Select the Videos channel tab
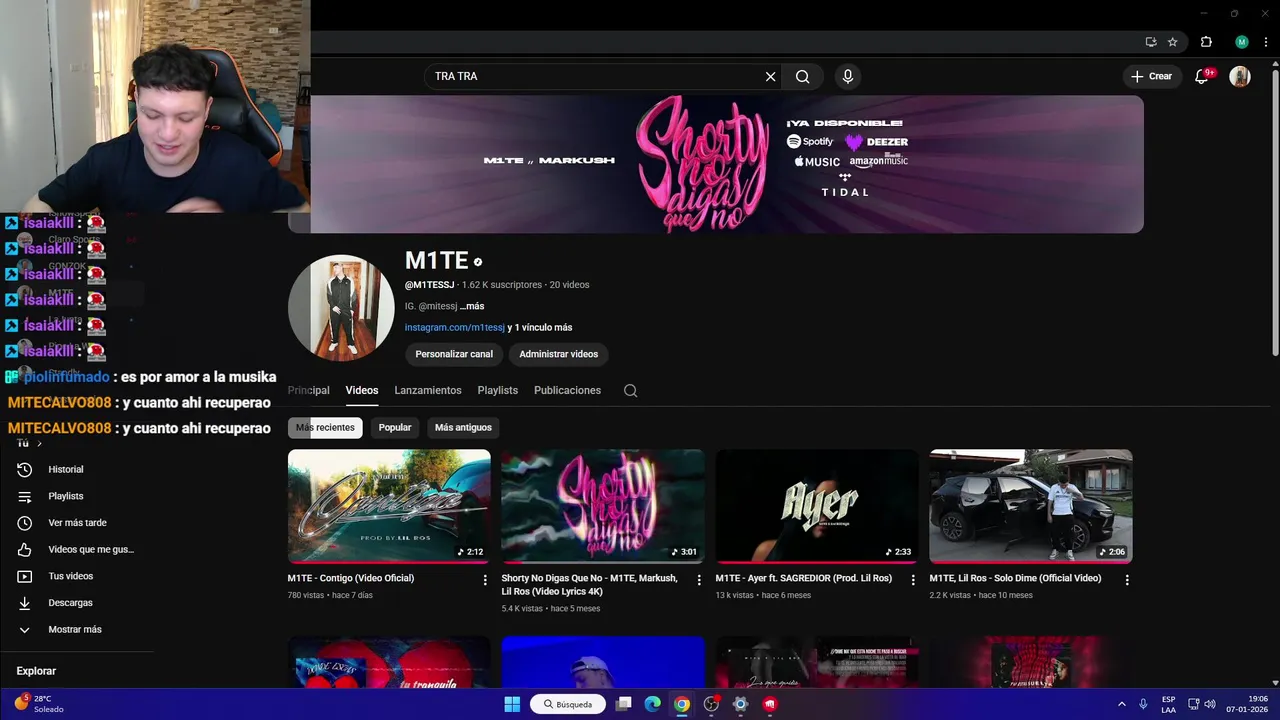 coord(362,390)
